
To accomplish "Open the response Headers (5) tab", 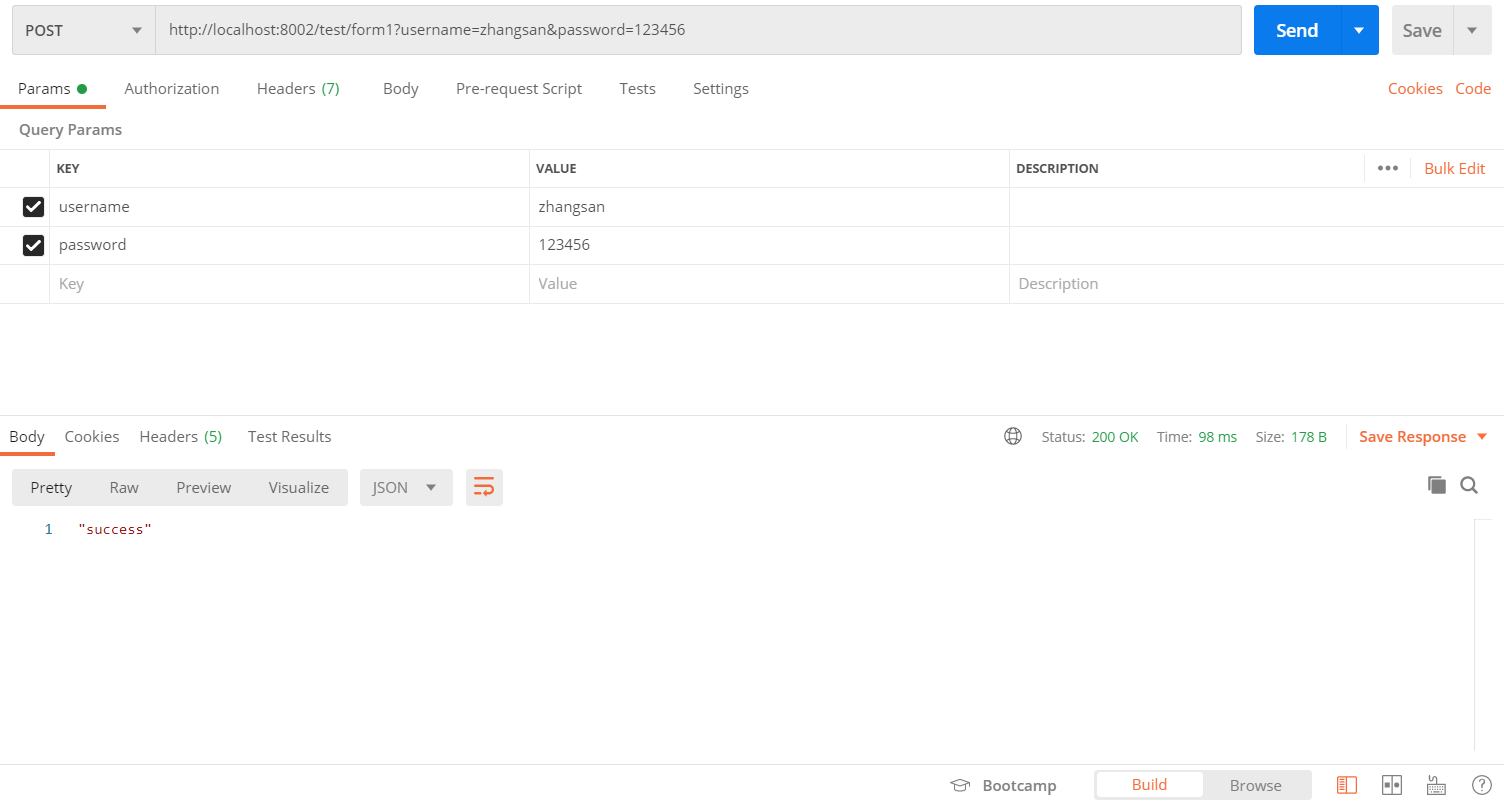I will tap(180, 436).
